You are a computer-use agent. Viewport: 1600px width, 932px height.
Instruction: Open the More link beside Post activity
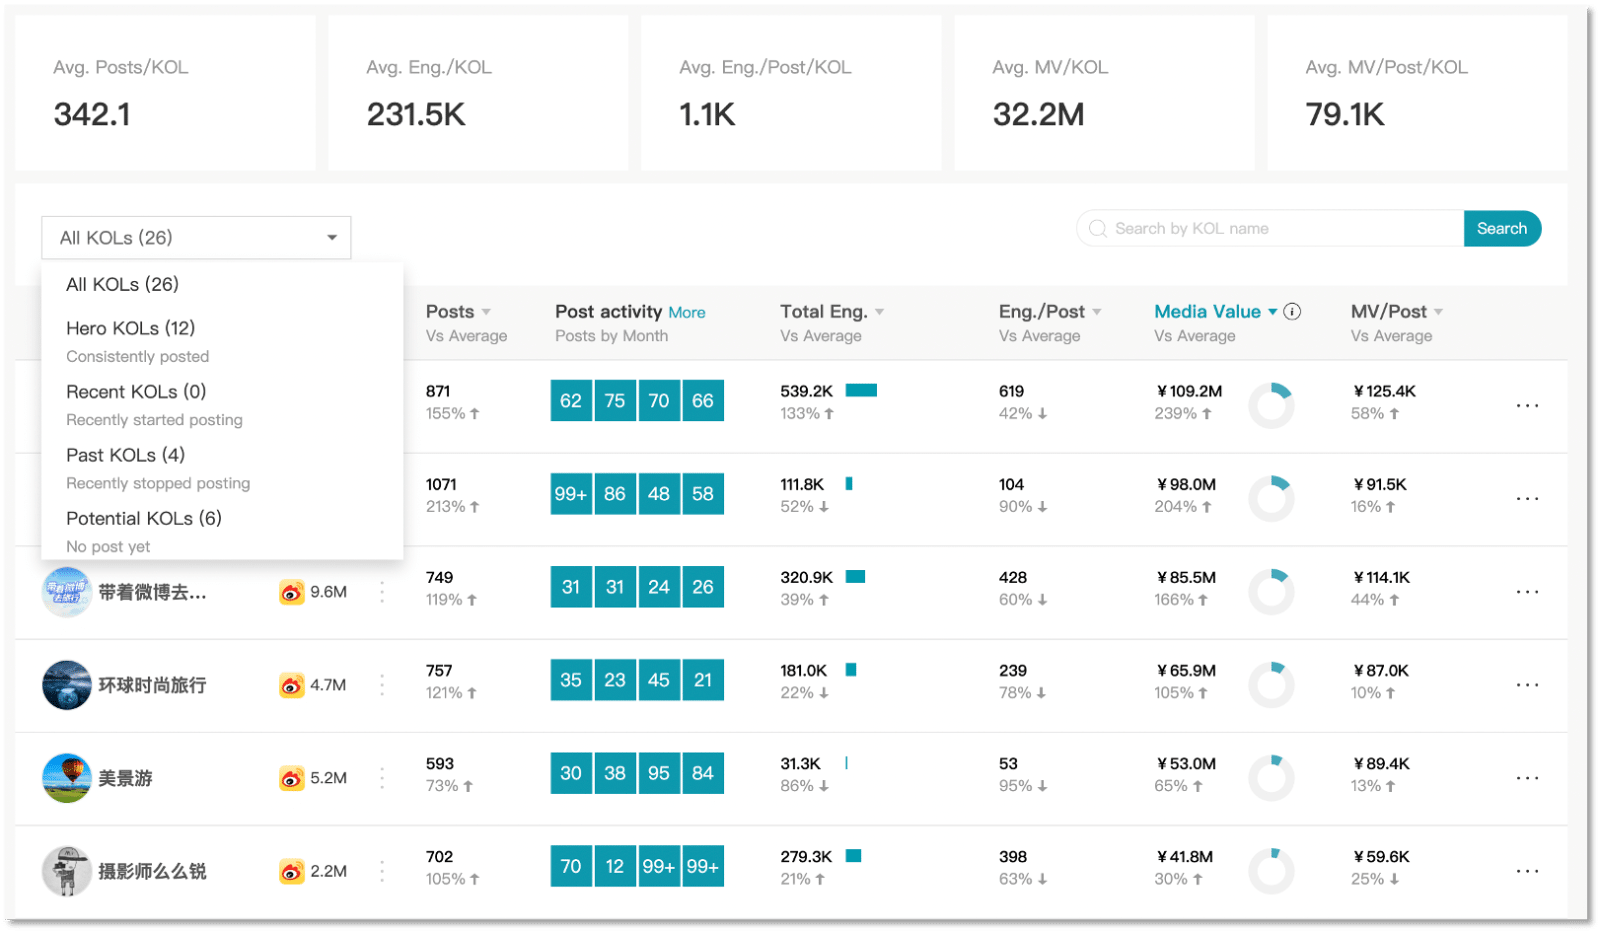(x=687, y=313)
